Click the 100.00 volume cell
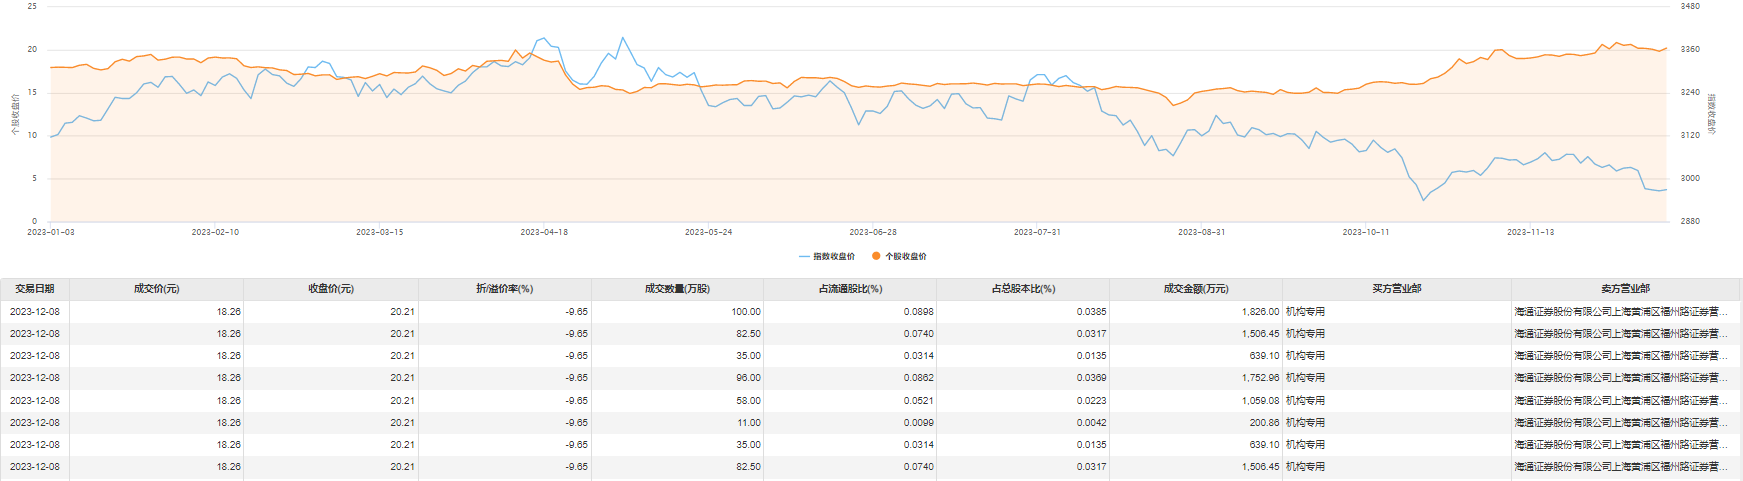 coord(745,312)
